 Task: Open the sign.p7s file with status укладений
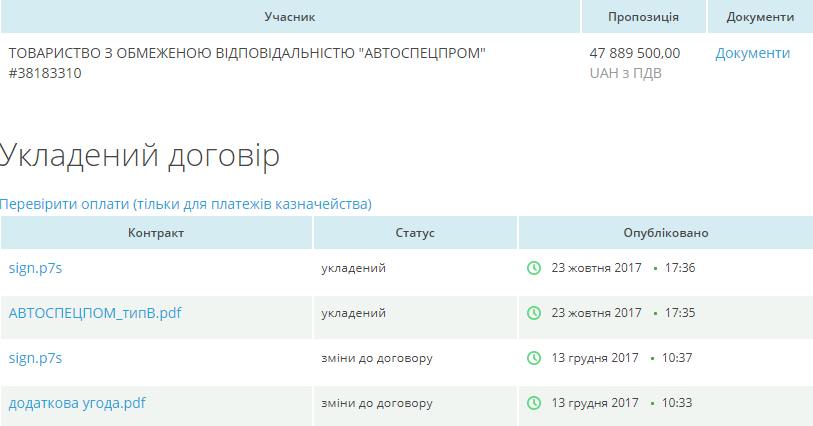point(36,268)
